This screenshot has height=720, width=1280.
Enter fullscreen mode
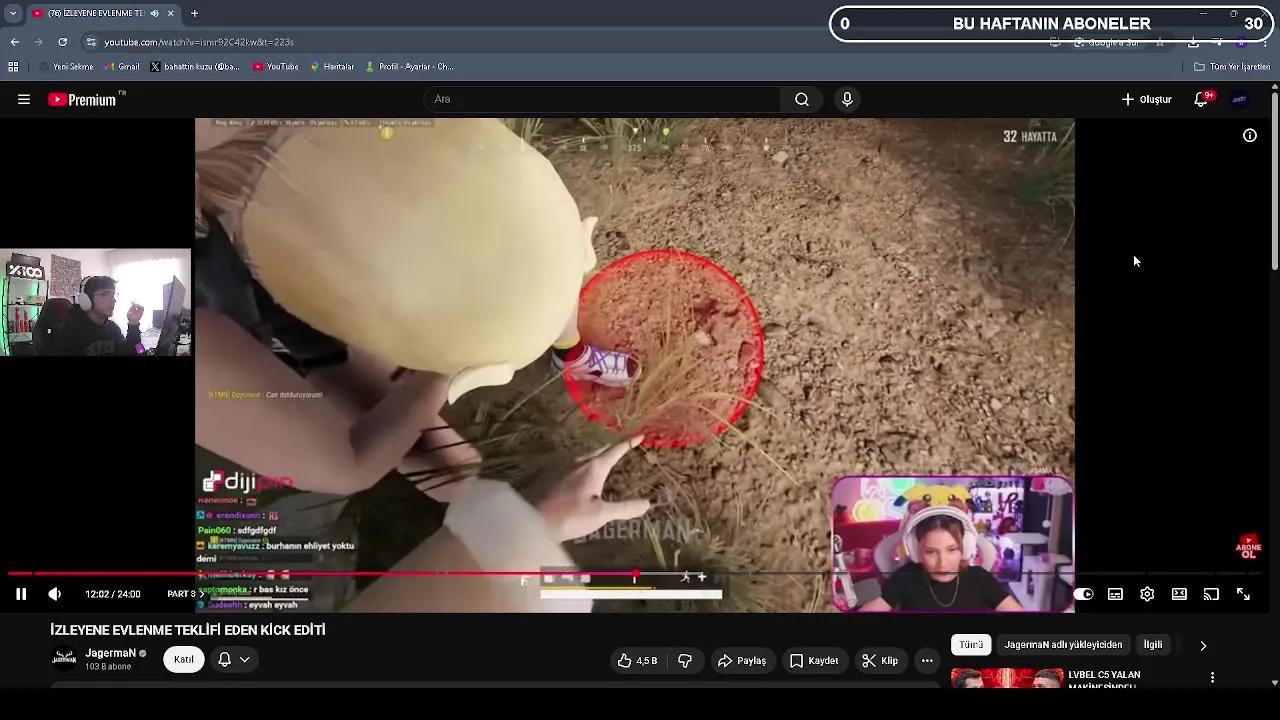click(1243, 594)
